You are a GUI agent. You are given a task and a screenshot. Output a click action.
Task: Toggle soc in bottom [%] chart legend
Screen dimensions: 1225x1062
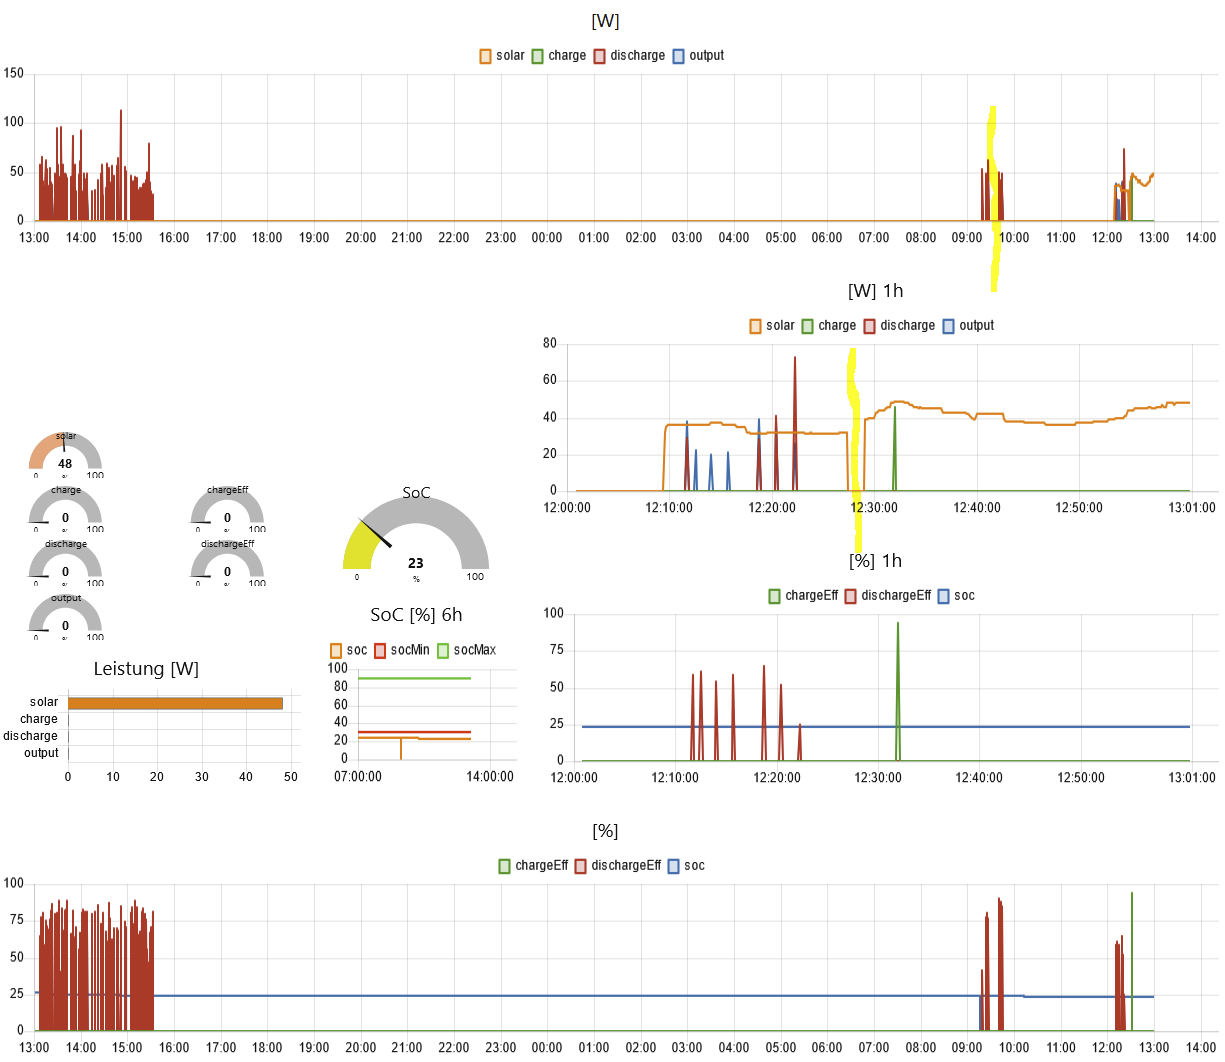click(x=686, y=866)
